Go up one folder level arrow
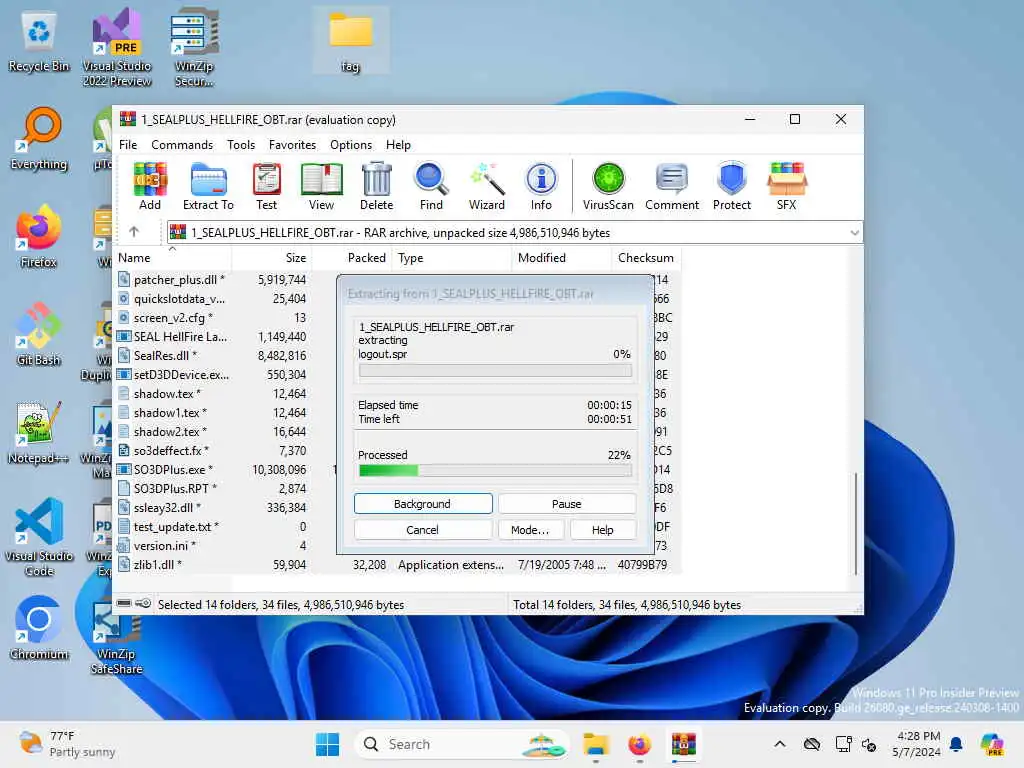This screenshot has height=768, width=1024. click(134, 232)
